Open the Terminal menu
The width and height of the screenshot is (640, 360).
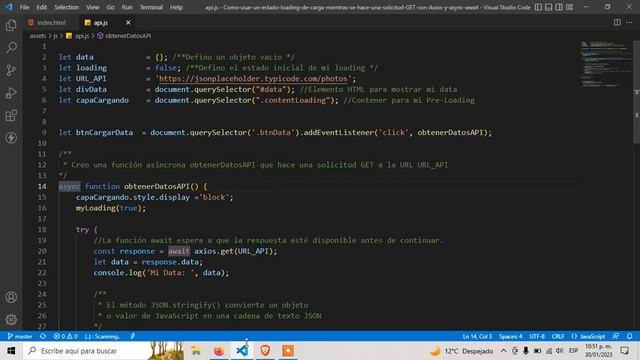[x=151, y=7]
